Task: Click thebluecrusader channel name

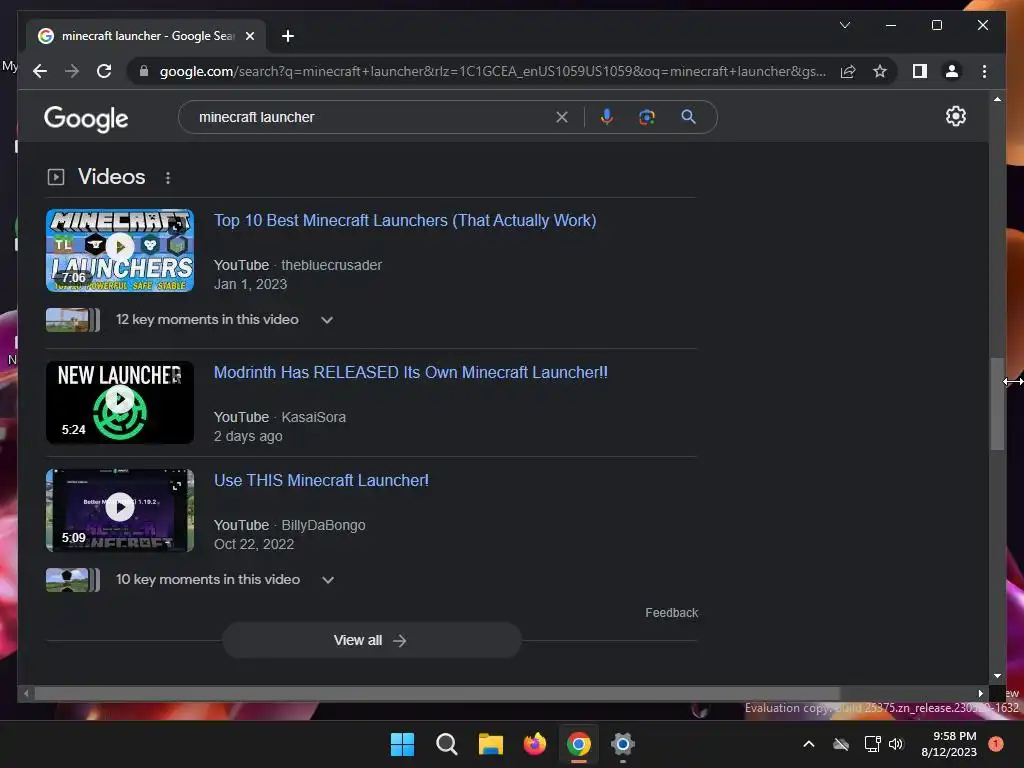Action: [x=332, y=265]
